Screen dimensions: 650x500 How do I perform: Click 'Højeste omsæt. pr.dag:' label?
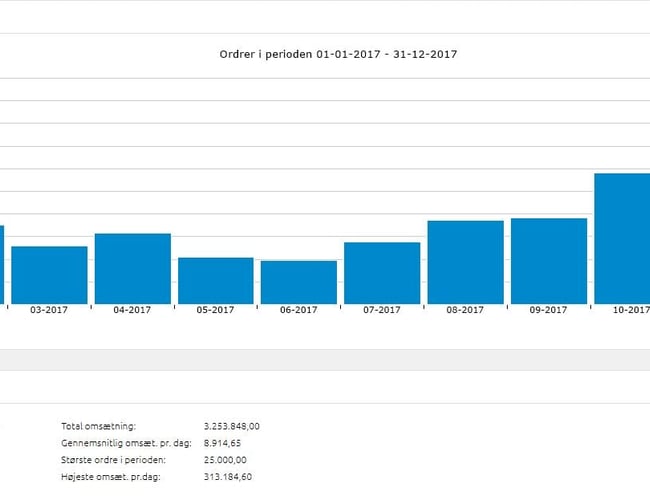pos(111,477)
